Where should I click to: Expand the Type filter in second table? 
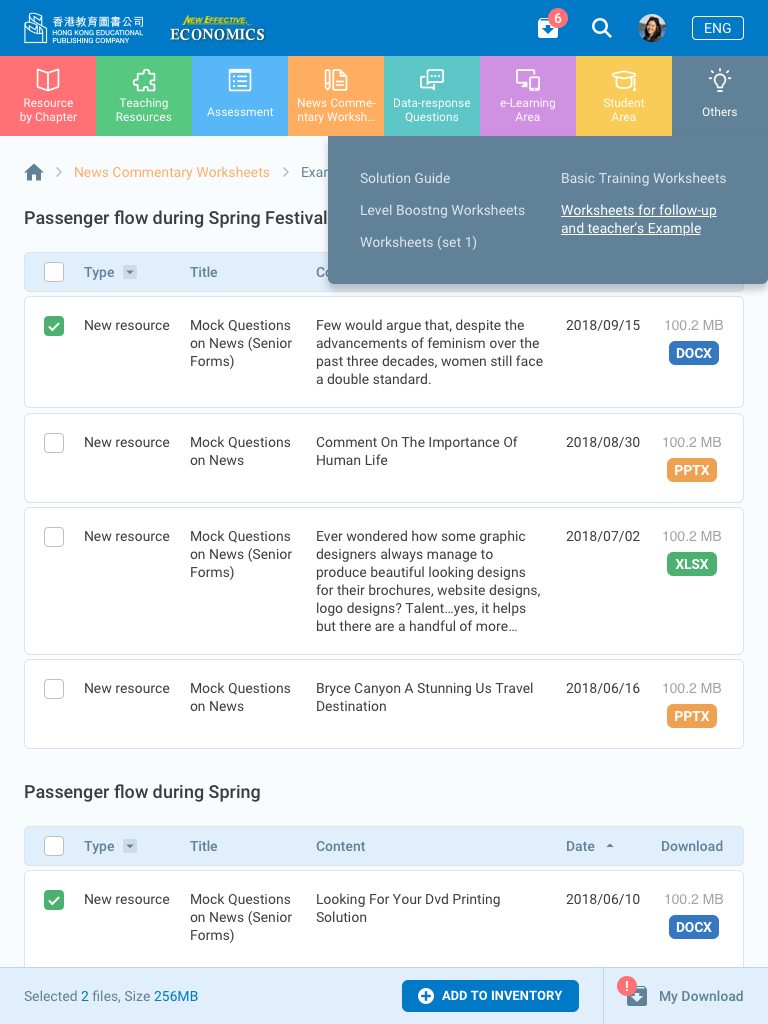[130, 846]
